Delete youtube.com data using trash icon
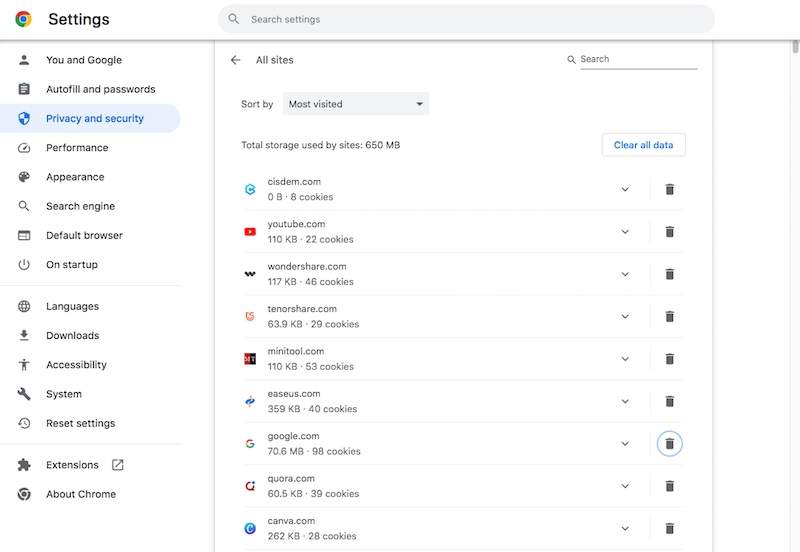This screenshot has height=552, width=800. [x=669, y=232]
